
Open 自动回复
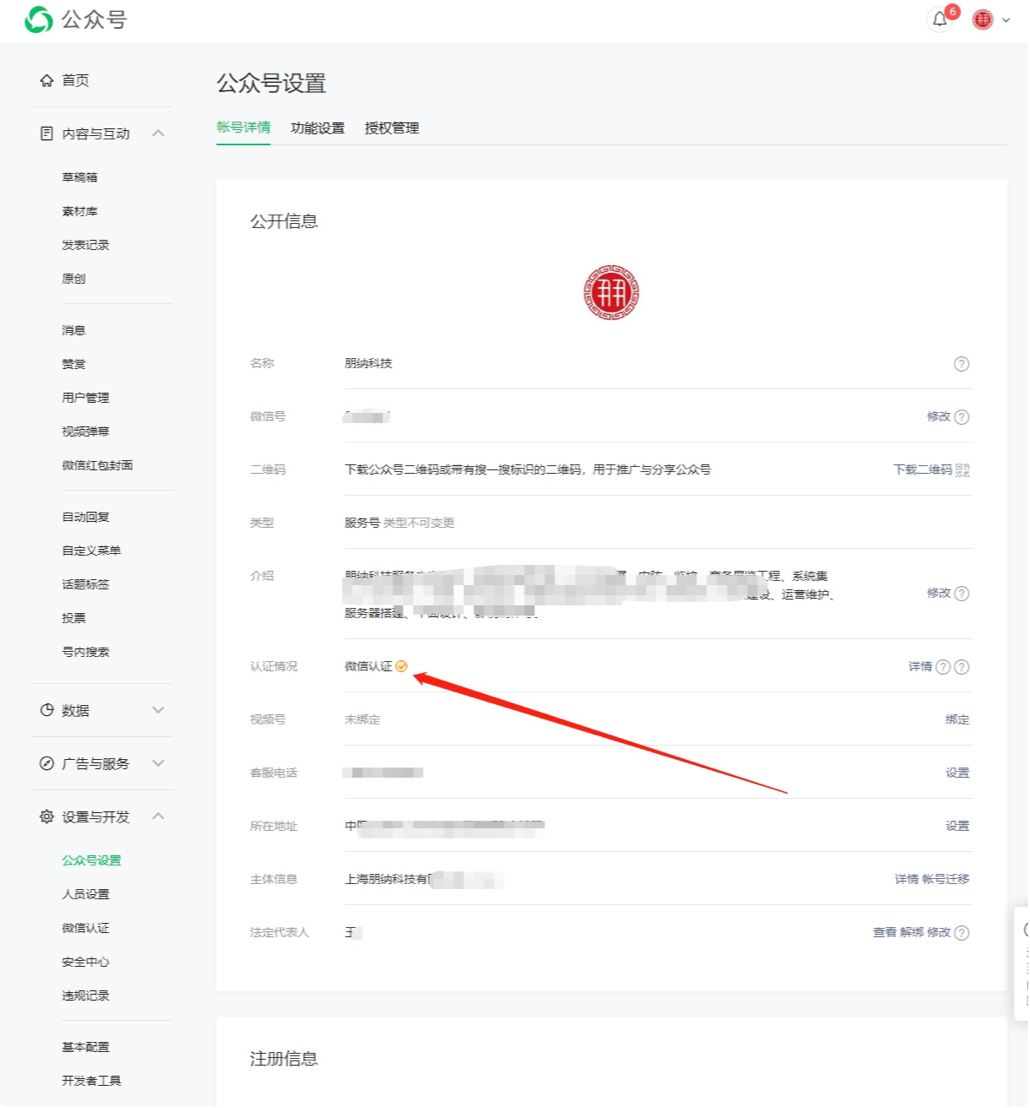pyautogui.click(x=85, y=517)
